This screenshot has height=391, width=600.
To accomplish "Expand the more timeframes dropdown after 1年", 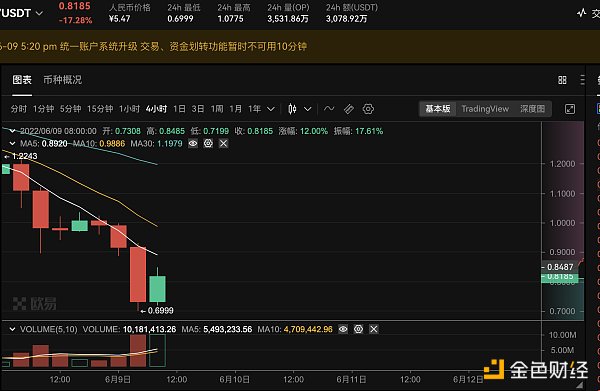I will click(271, 109).
